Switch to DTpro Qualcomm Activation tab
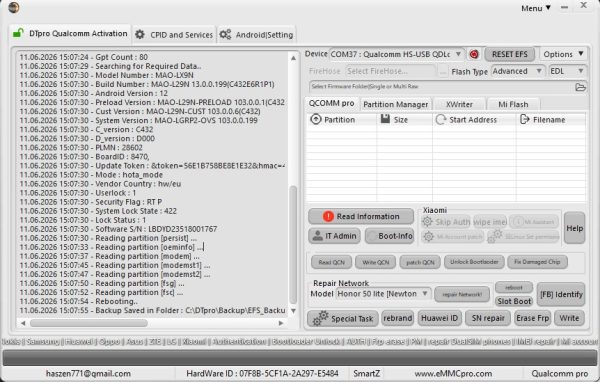 (x=70, y=34)
